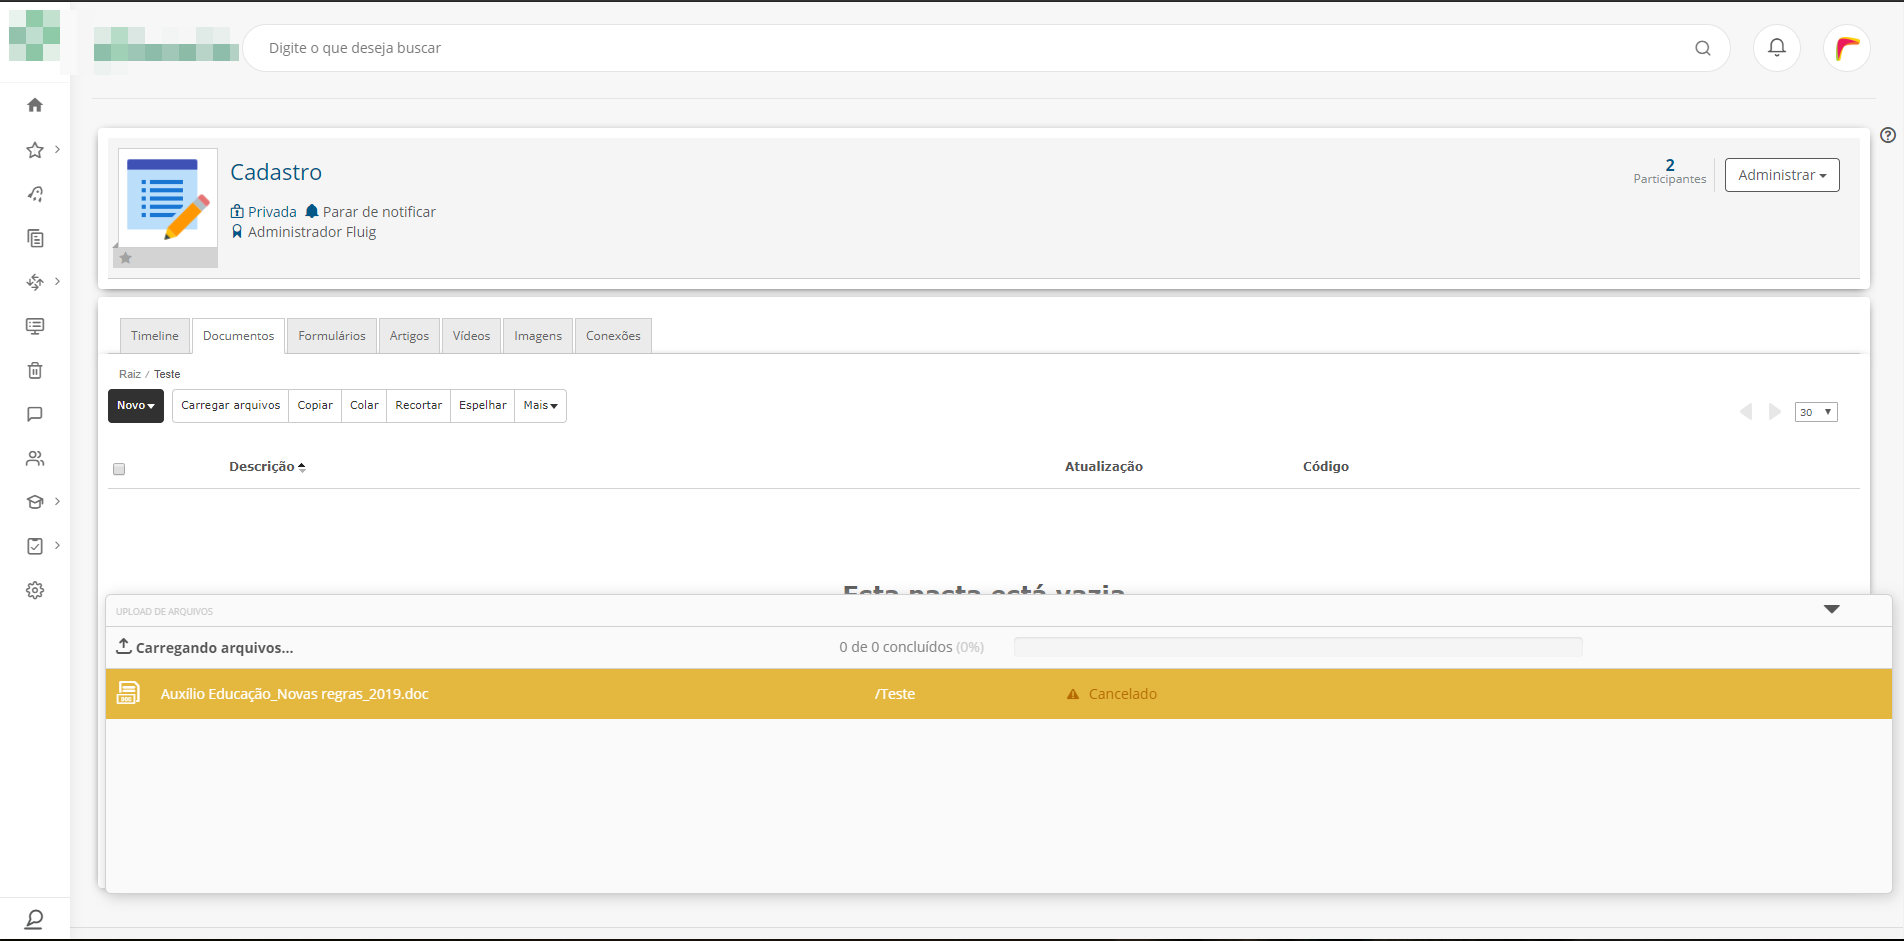Click the Teste breadcrumb
Screen dimensions: 1904x941
click(167, 374)
